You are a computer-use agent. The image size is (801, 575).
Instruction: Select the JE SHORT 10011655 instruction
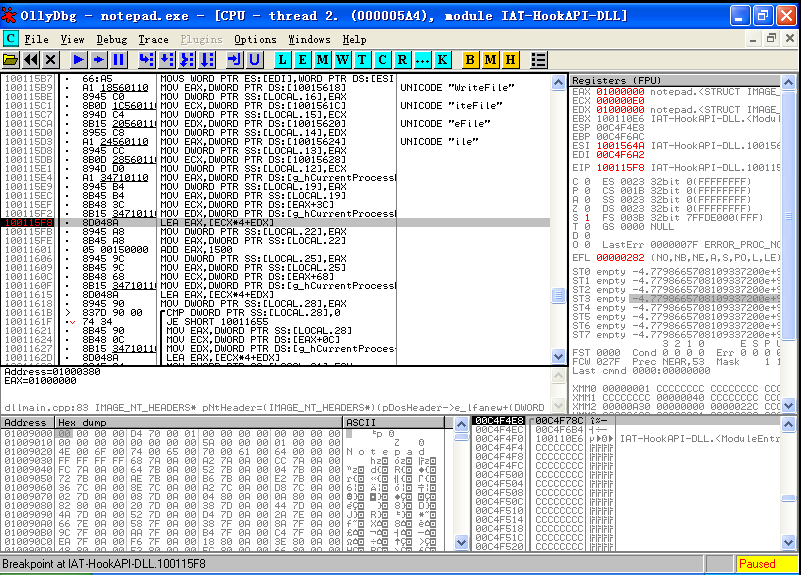[x=217, y=322]
